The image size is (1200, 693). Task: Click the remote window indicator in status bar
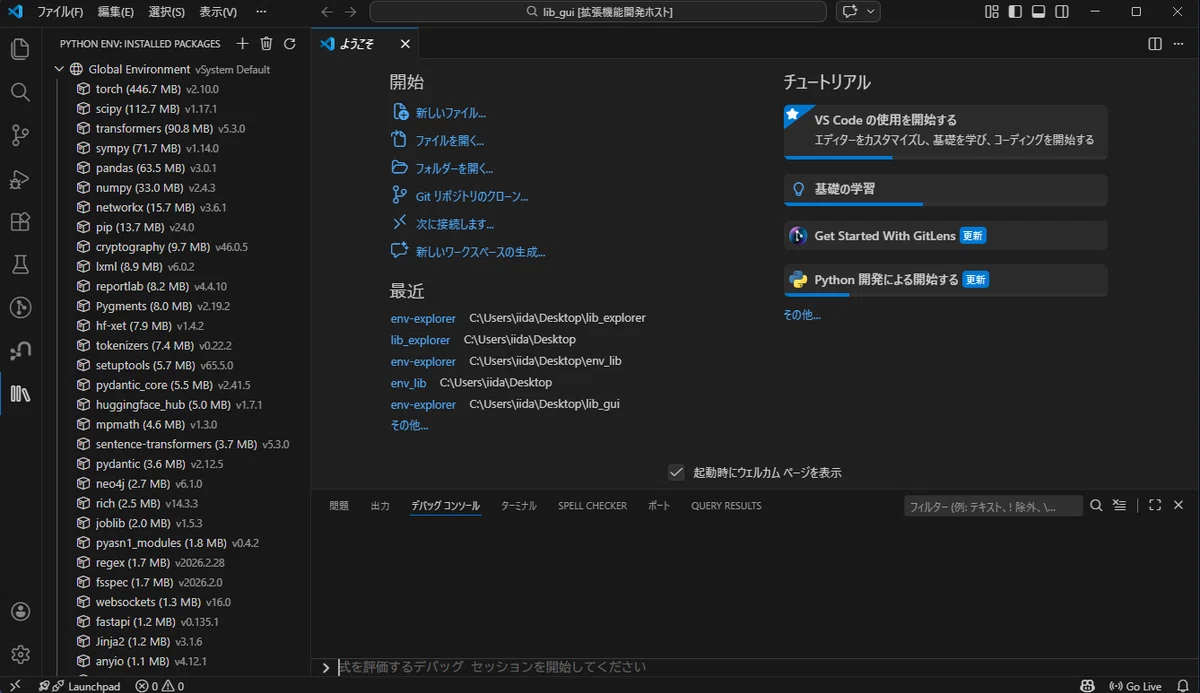(x=15, y=686)
